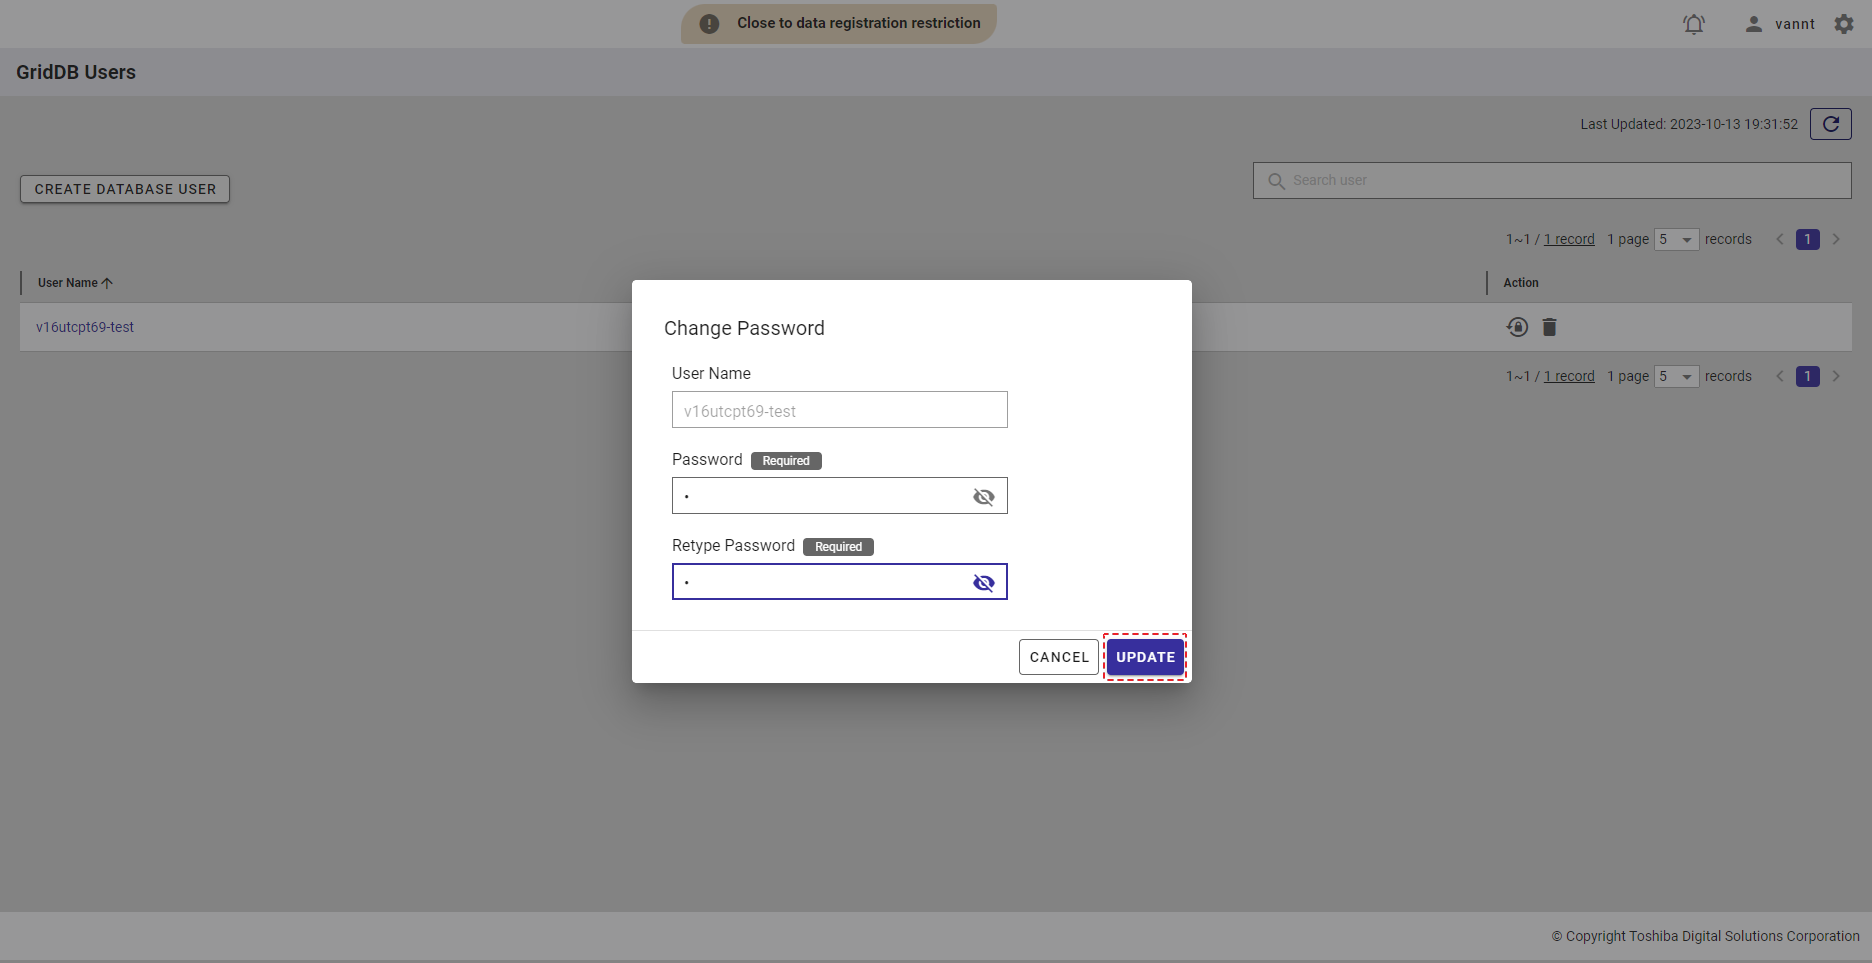
Task: Show the Password field contents
Action: pos(983,497)
